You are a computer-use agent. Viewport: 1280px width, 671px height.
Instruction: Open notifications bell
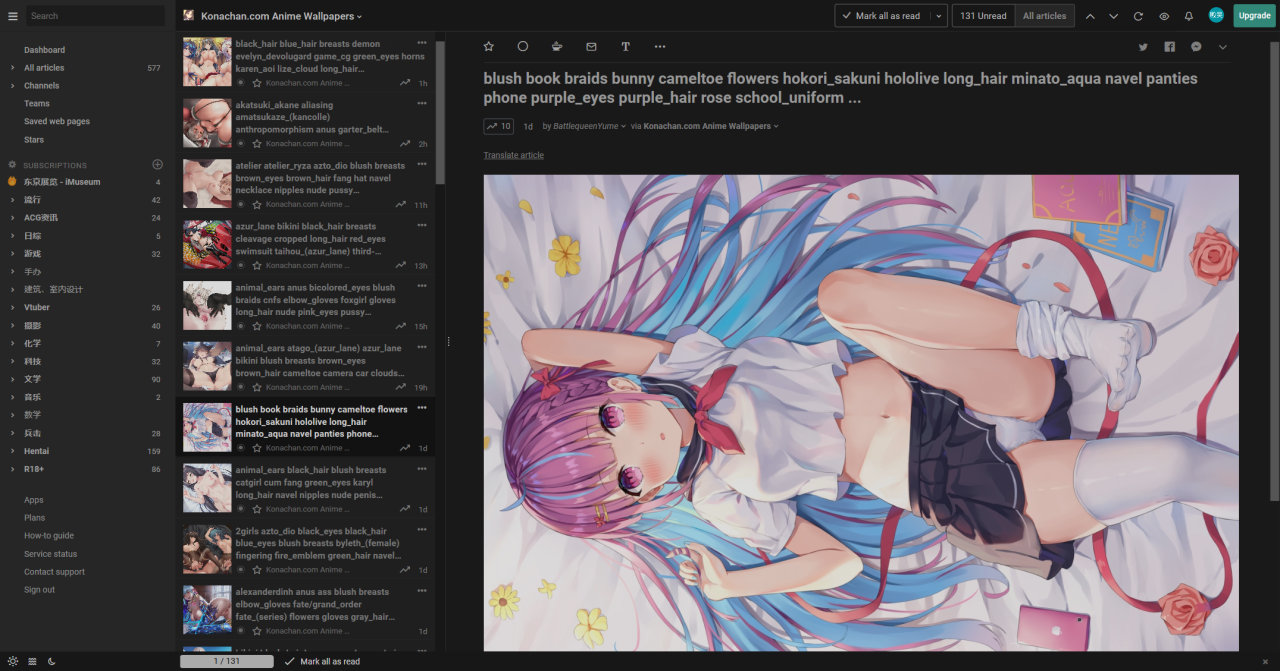pyautogui.click(x=1189, y=16)
